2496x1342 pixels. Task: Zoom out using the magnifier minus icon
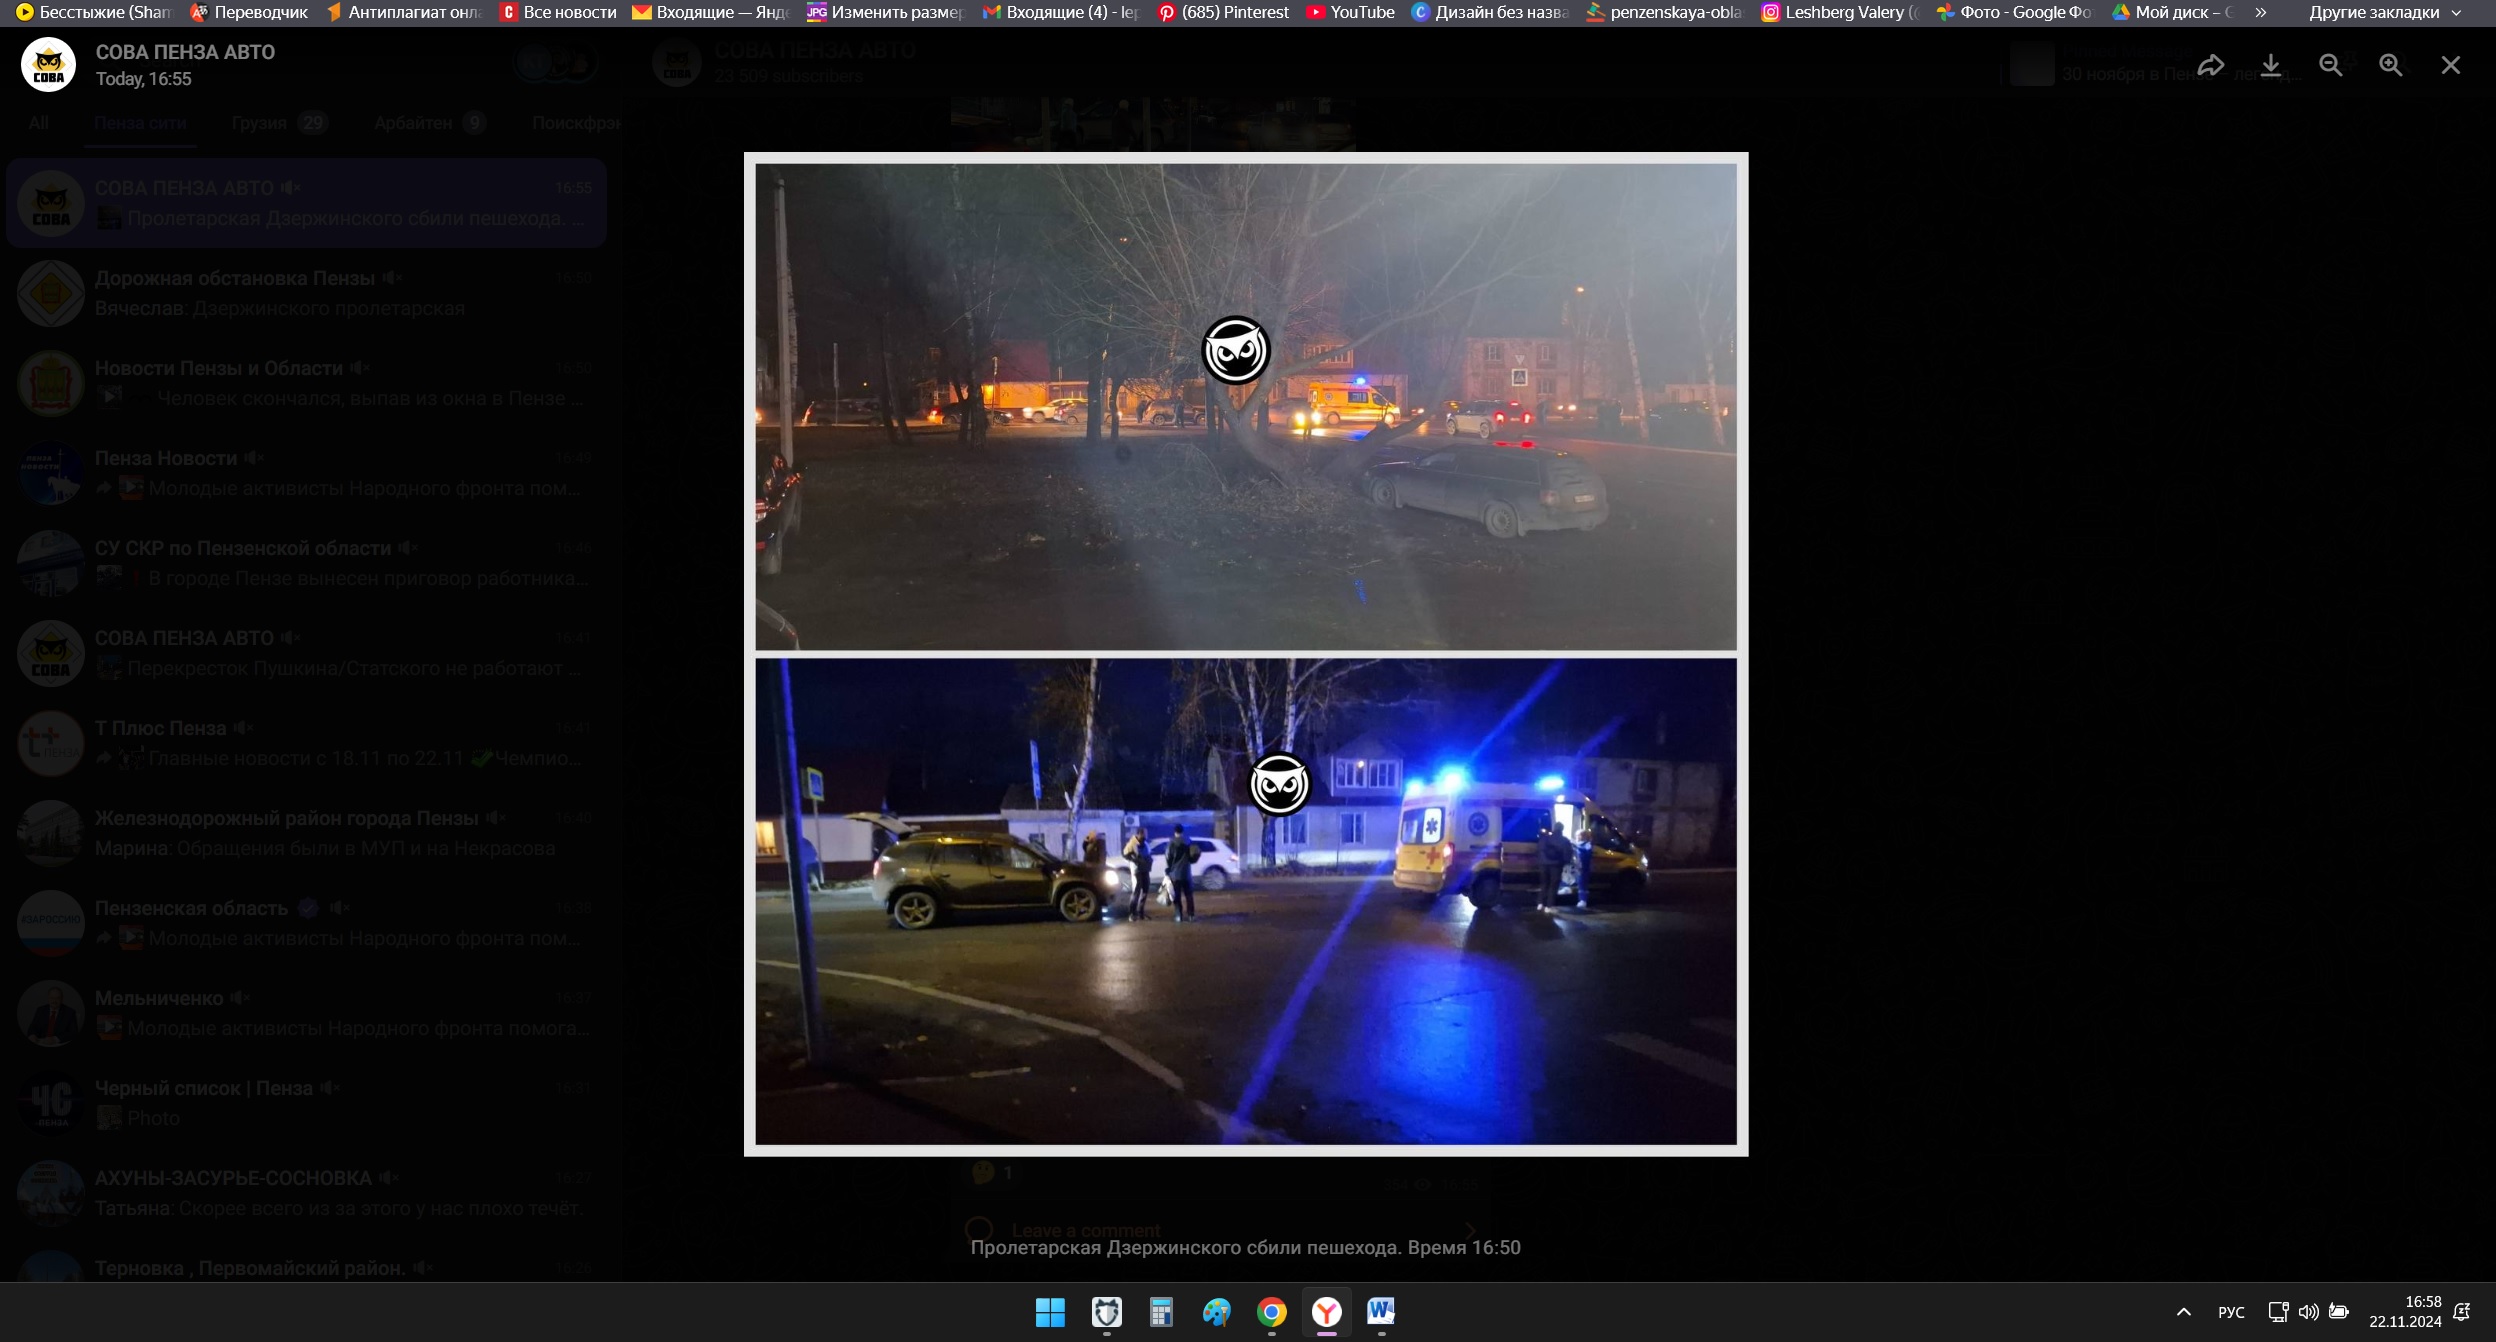[2331, 65]
